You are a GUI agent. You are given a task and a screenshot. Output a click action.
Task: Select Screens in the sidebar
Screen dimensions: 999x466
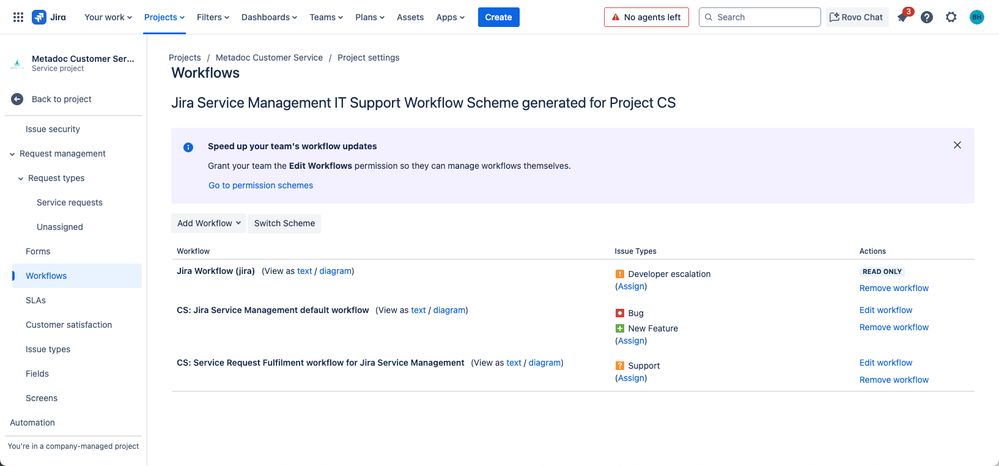(41, 398)
